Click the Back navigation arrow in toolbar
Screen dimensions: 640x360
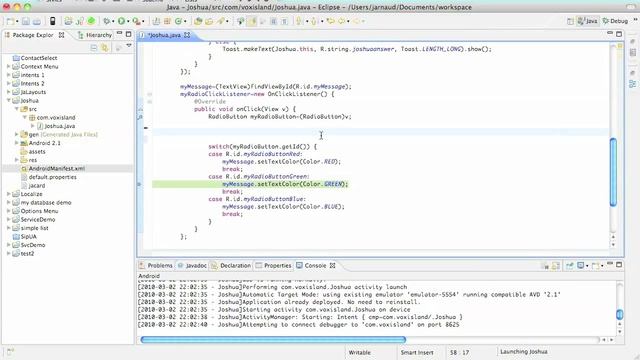click(x=342, y=21)
